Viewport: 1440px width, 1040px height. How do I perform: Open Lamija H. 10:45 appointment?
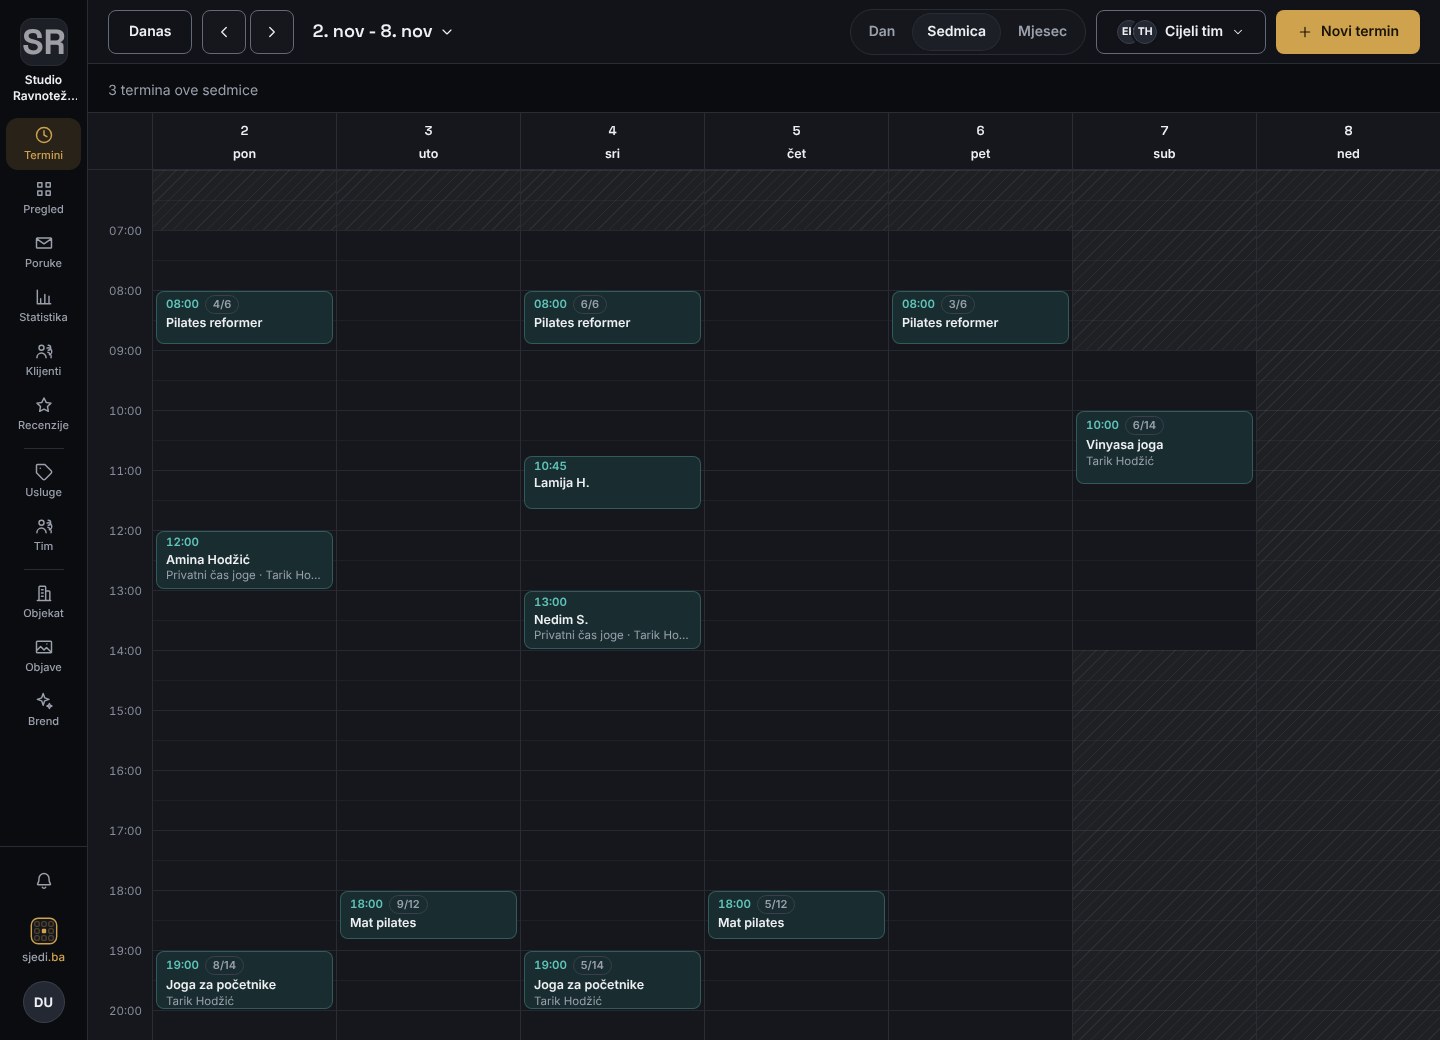(x=612, y=482)
